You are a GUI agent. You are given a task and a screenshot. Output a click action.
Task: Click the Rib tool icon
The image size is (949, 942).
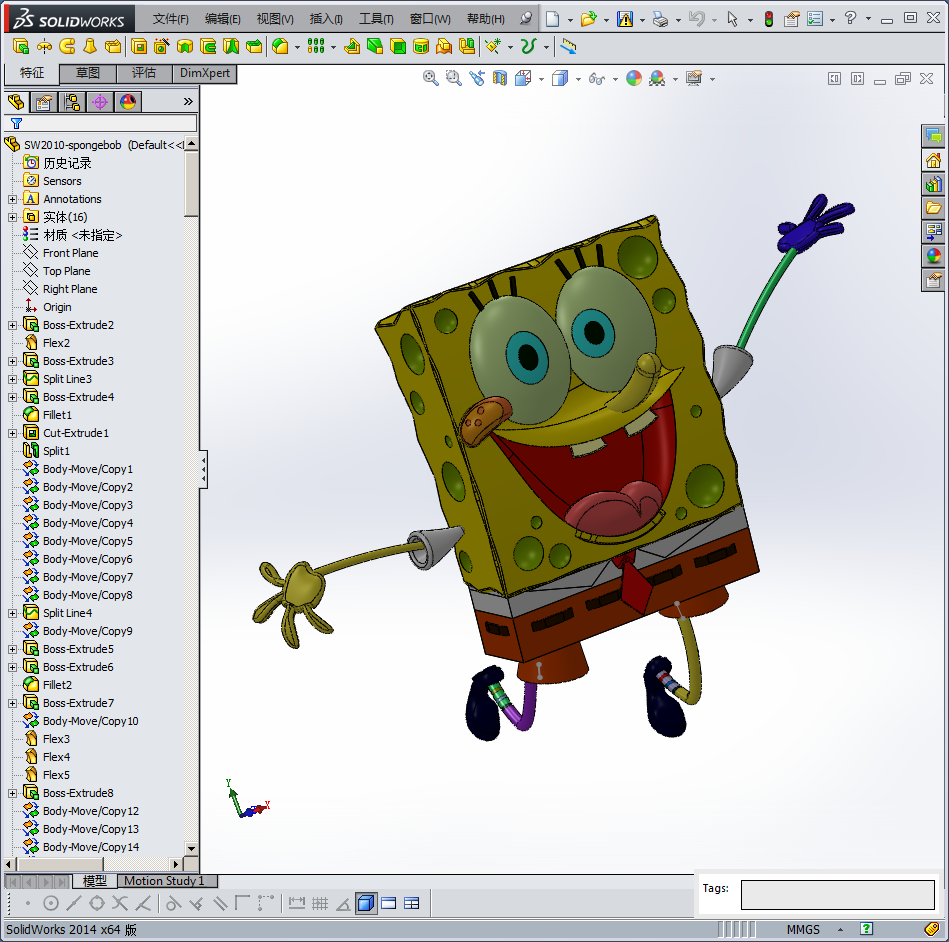tap(352, 46)
